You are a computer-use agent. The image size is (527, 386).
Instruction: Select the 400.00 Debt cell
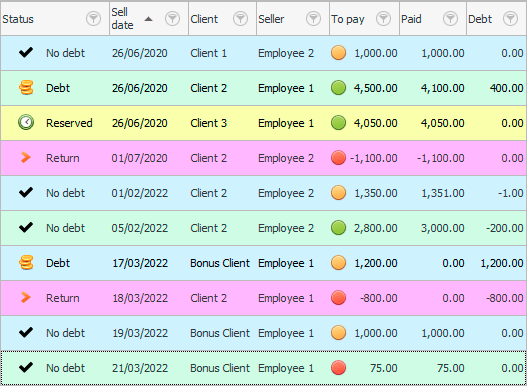(497, 88)
